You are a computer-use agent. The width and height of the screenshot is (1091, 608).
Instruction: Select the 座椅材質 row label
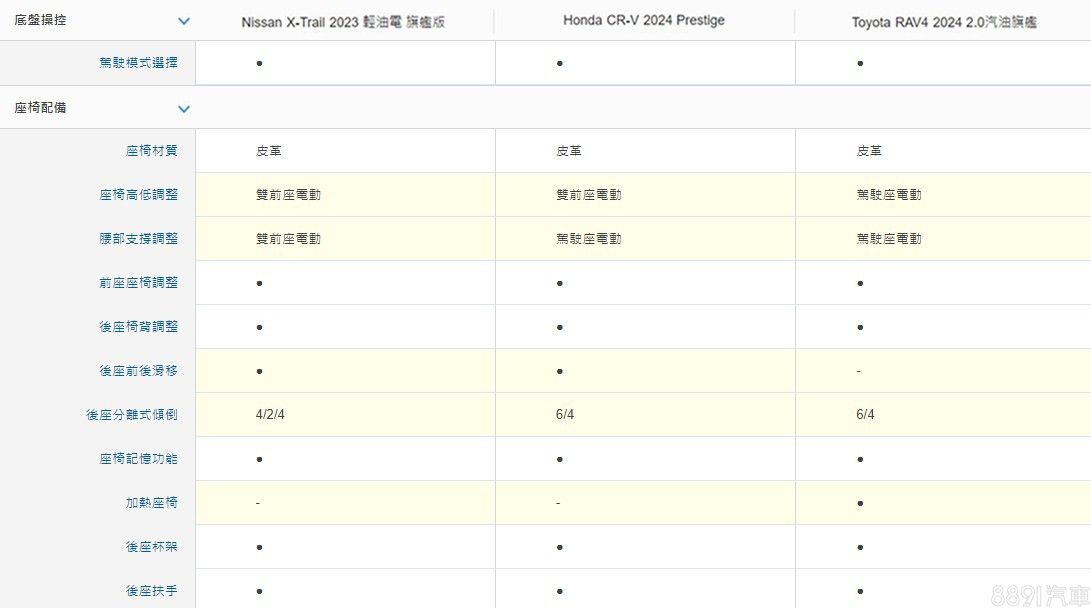tap(152, 151)
